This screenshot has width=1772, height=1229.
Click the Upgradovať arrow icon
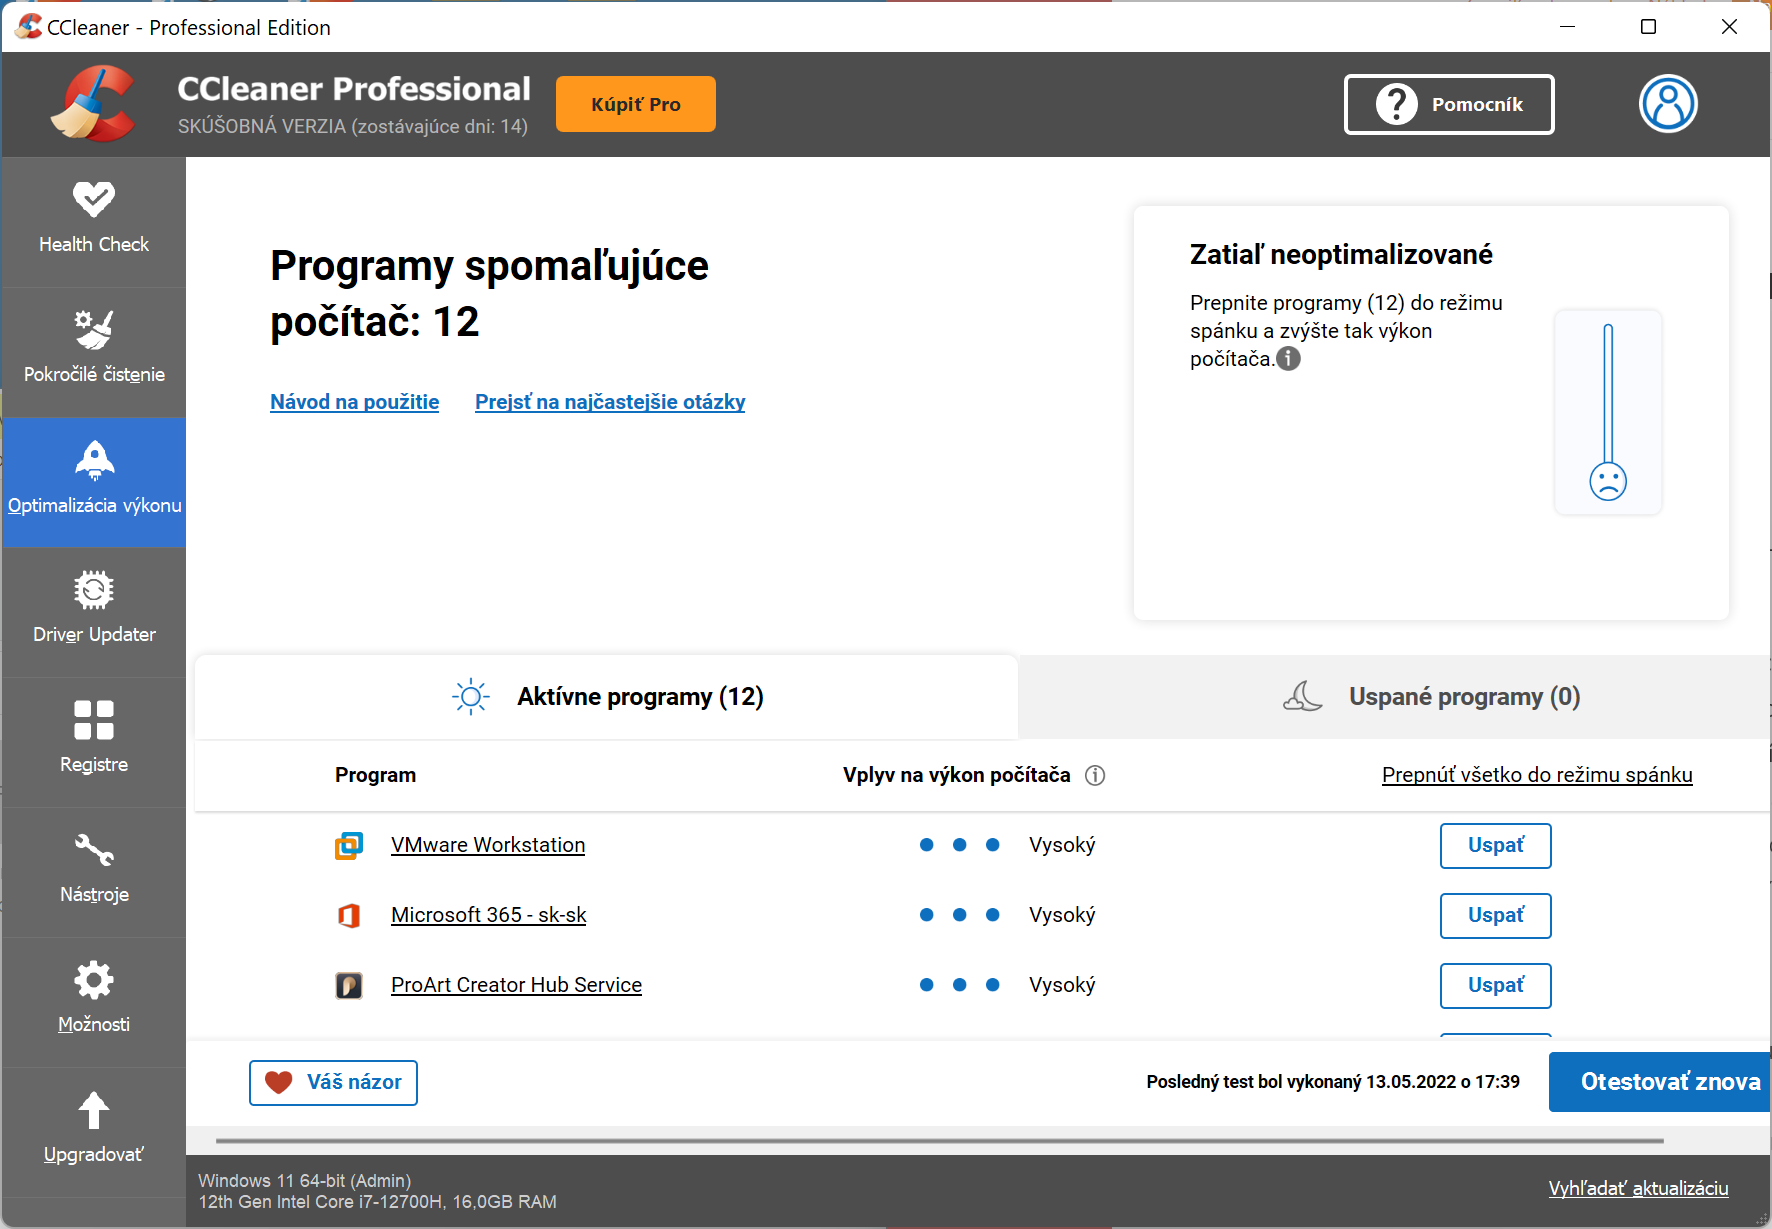click(94, 1110)
